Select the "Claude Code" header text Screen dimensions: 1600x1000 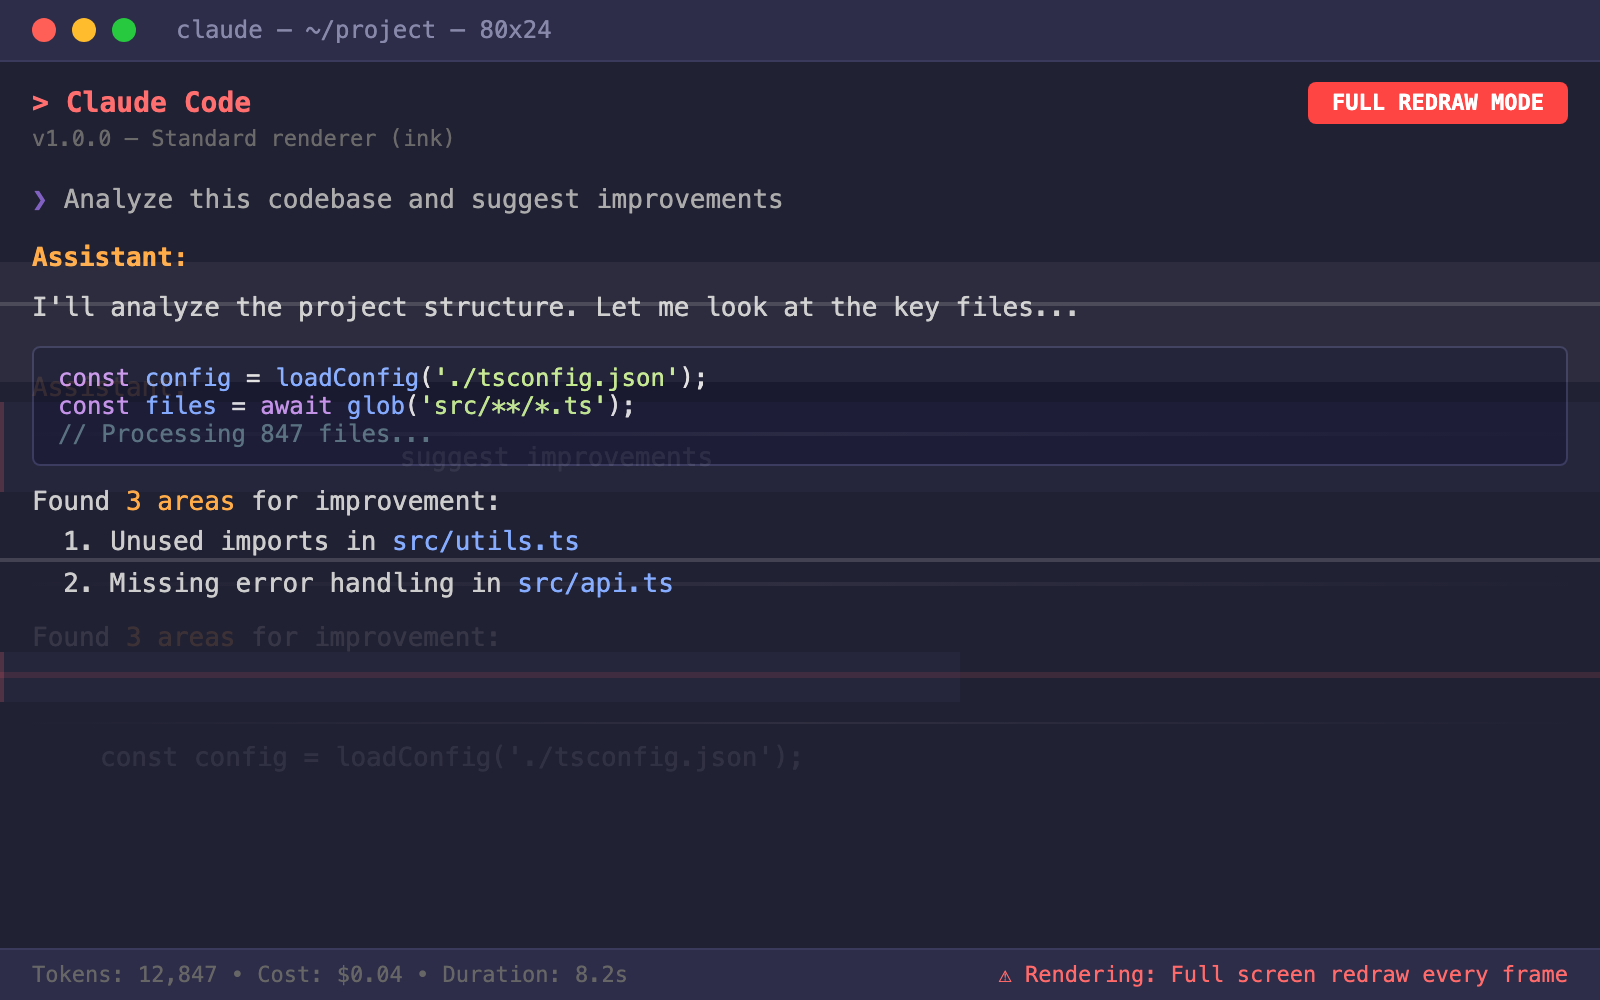(x=159, y=102)
